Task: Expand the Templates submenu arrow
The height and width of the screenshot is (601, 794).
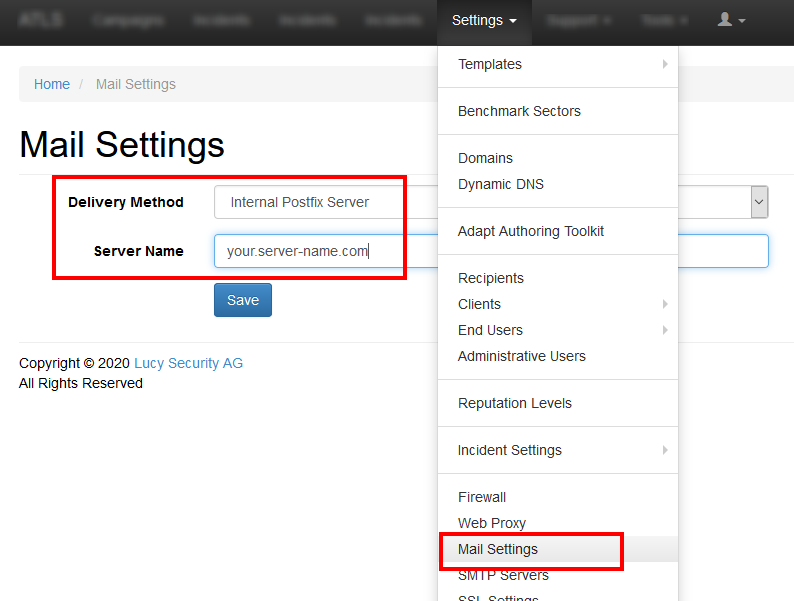Action: pos(665,64)
